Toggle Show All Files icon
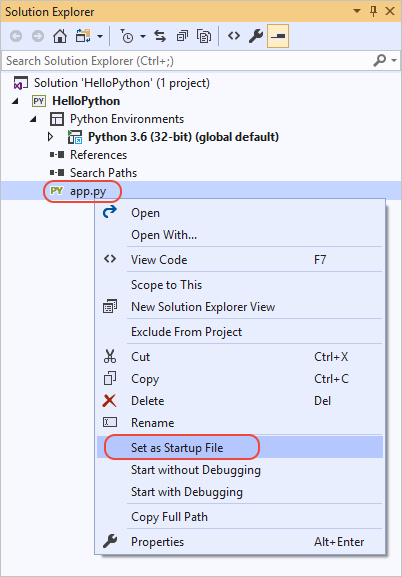Screen dimensions: 402x577 point(204,36)
